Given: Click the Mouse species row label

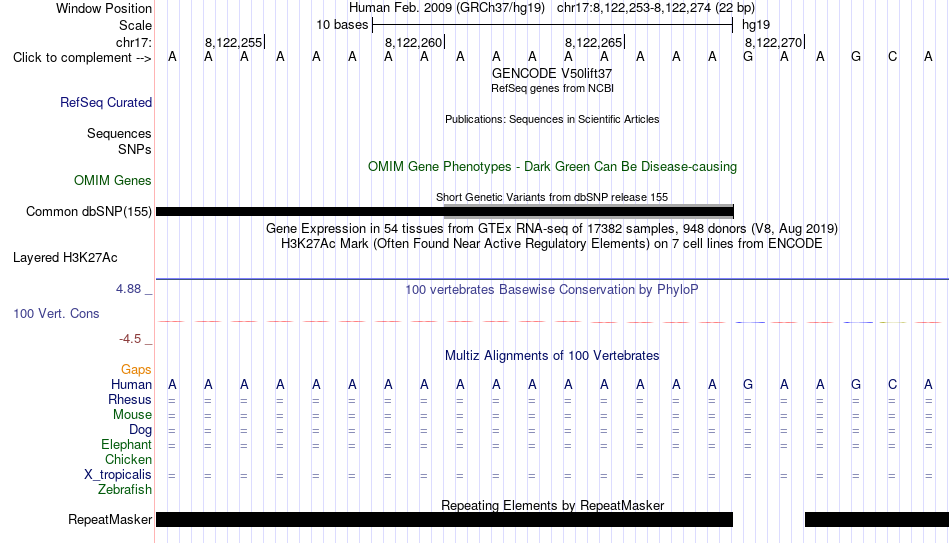Looking at the screenshot, I should coord(133,415).
